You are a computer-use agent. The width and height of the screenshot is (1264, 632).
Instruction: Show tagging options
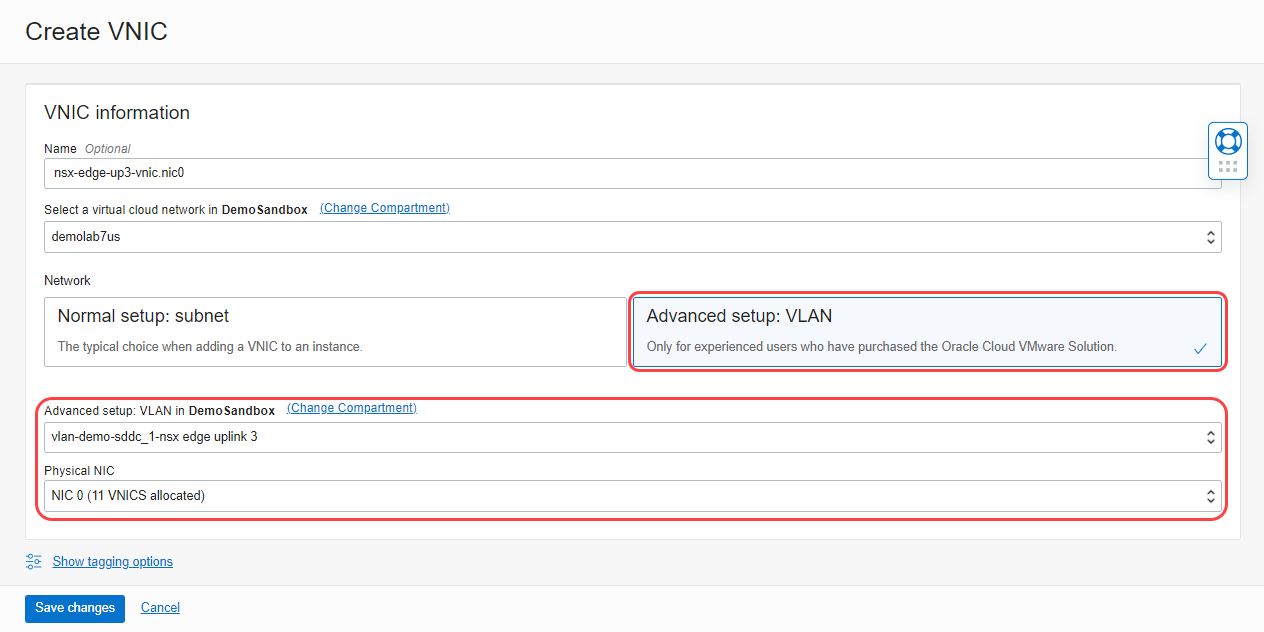112,561
